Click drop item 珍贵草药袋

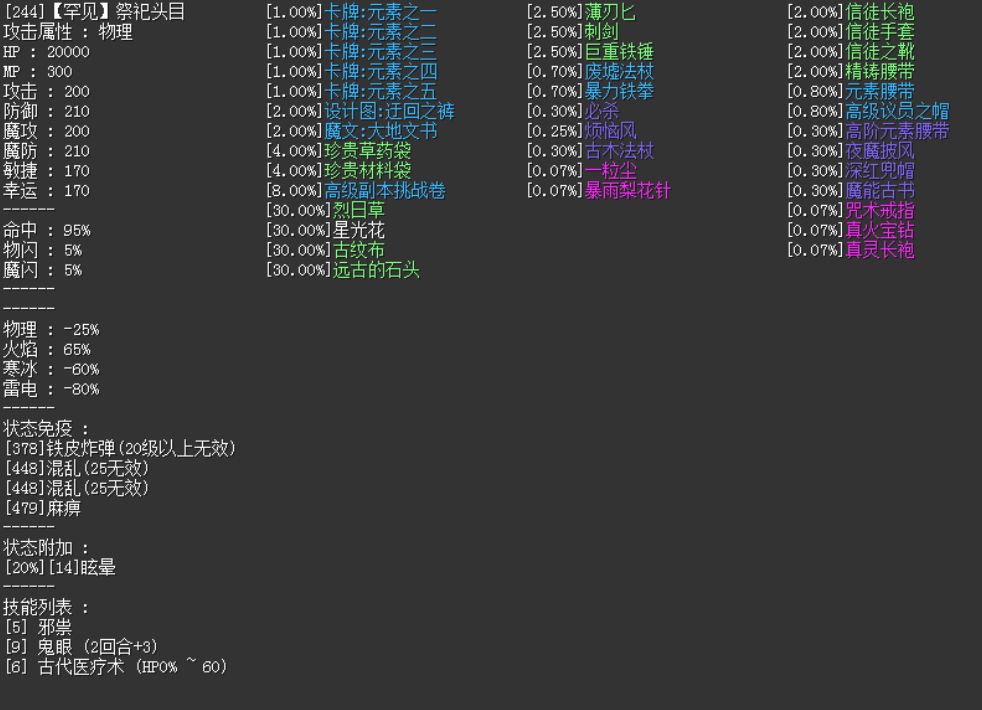(x=368, y=151)
